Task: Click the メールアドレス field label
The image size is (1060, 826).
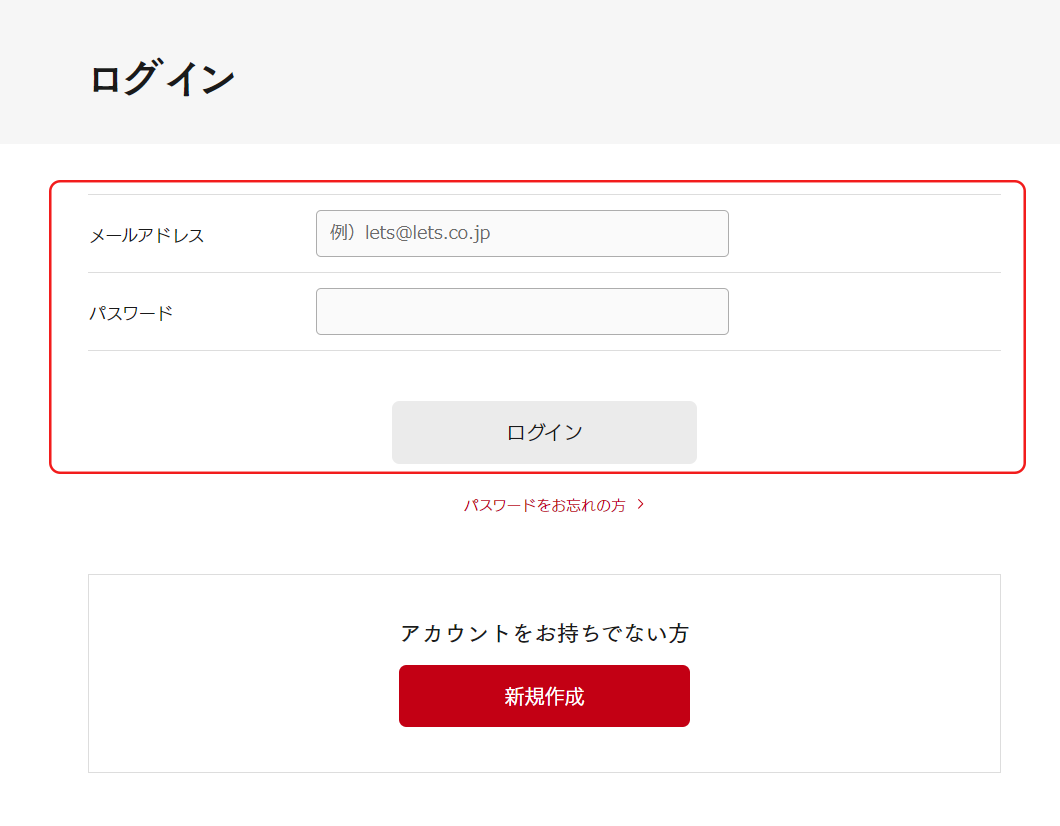Action: (x=147, y=236)
